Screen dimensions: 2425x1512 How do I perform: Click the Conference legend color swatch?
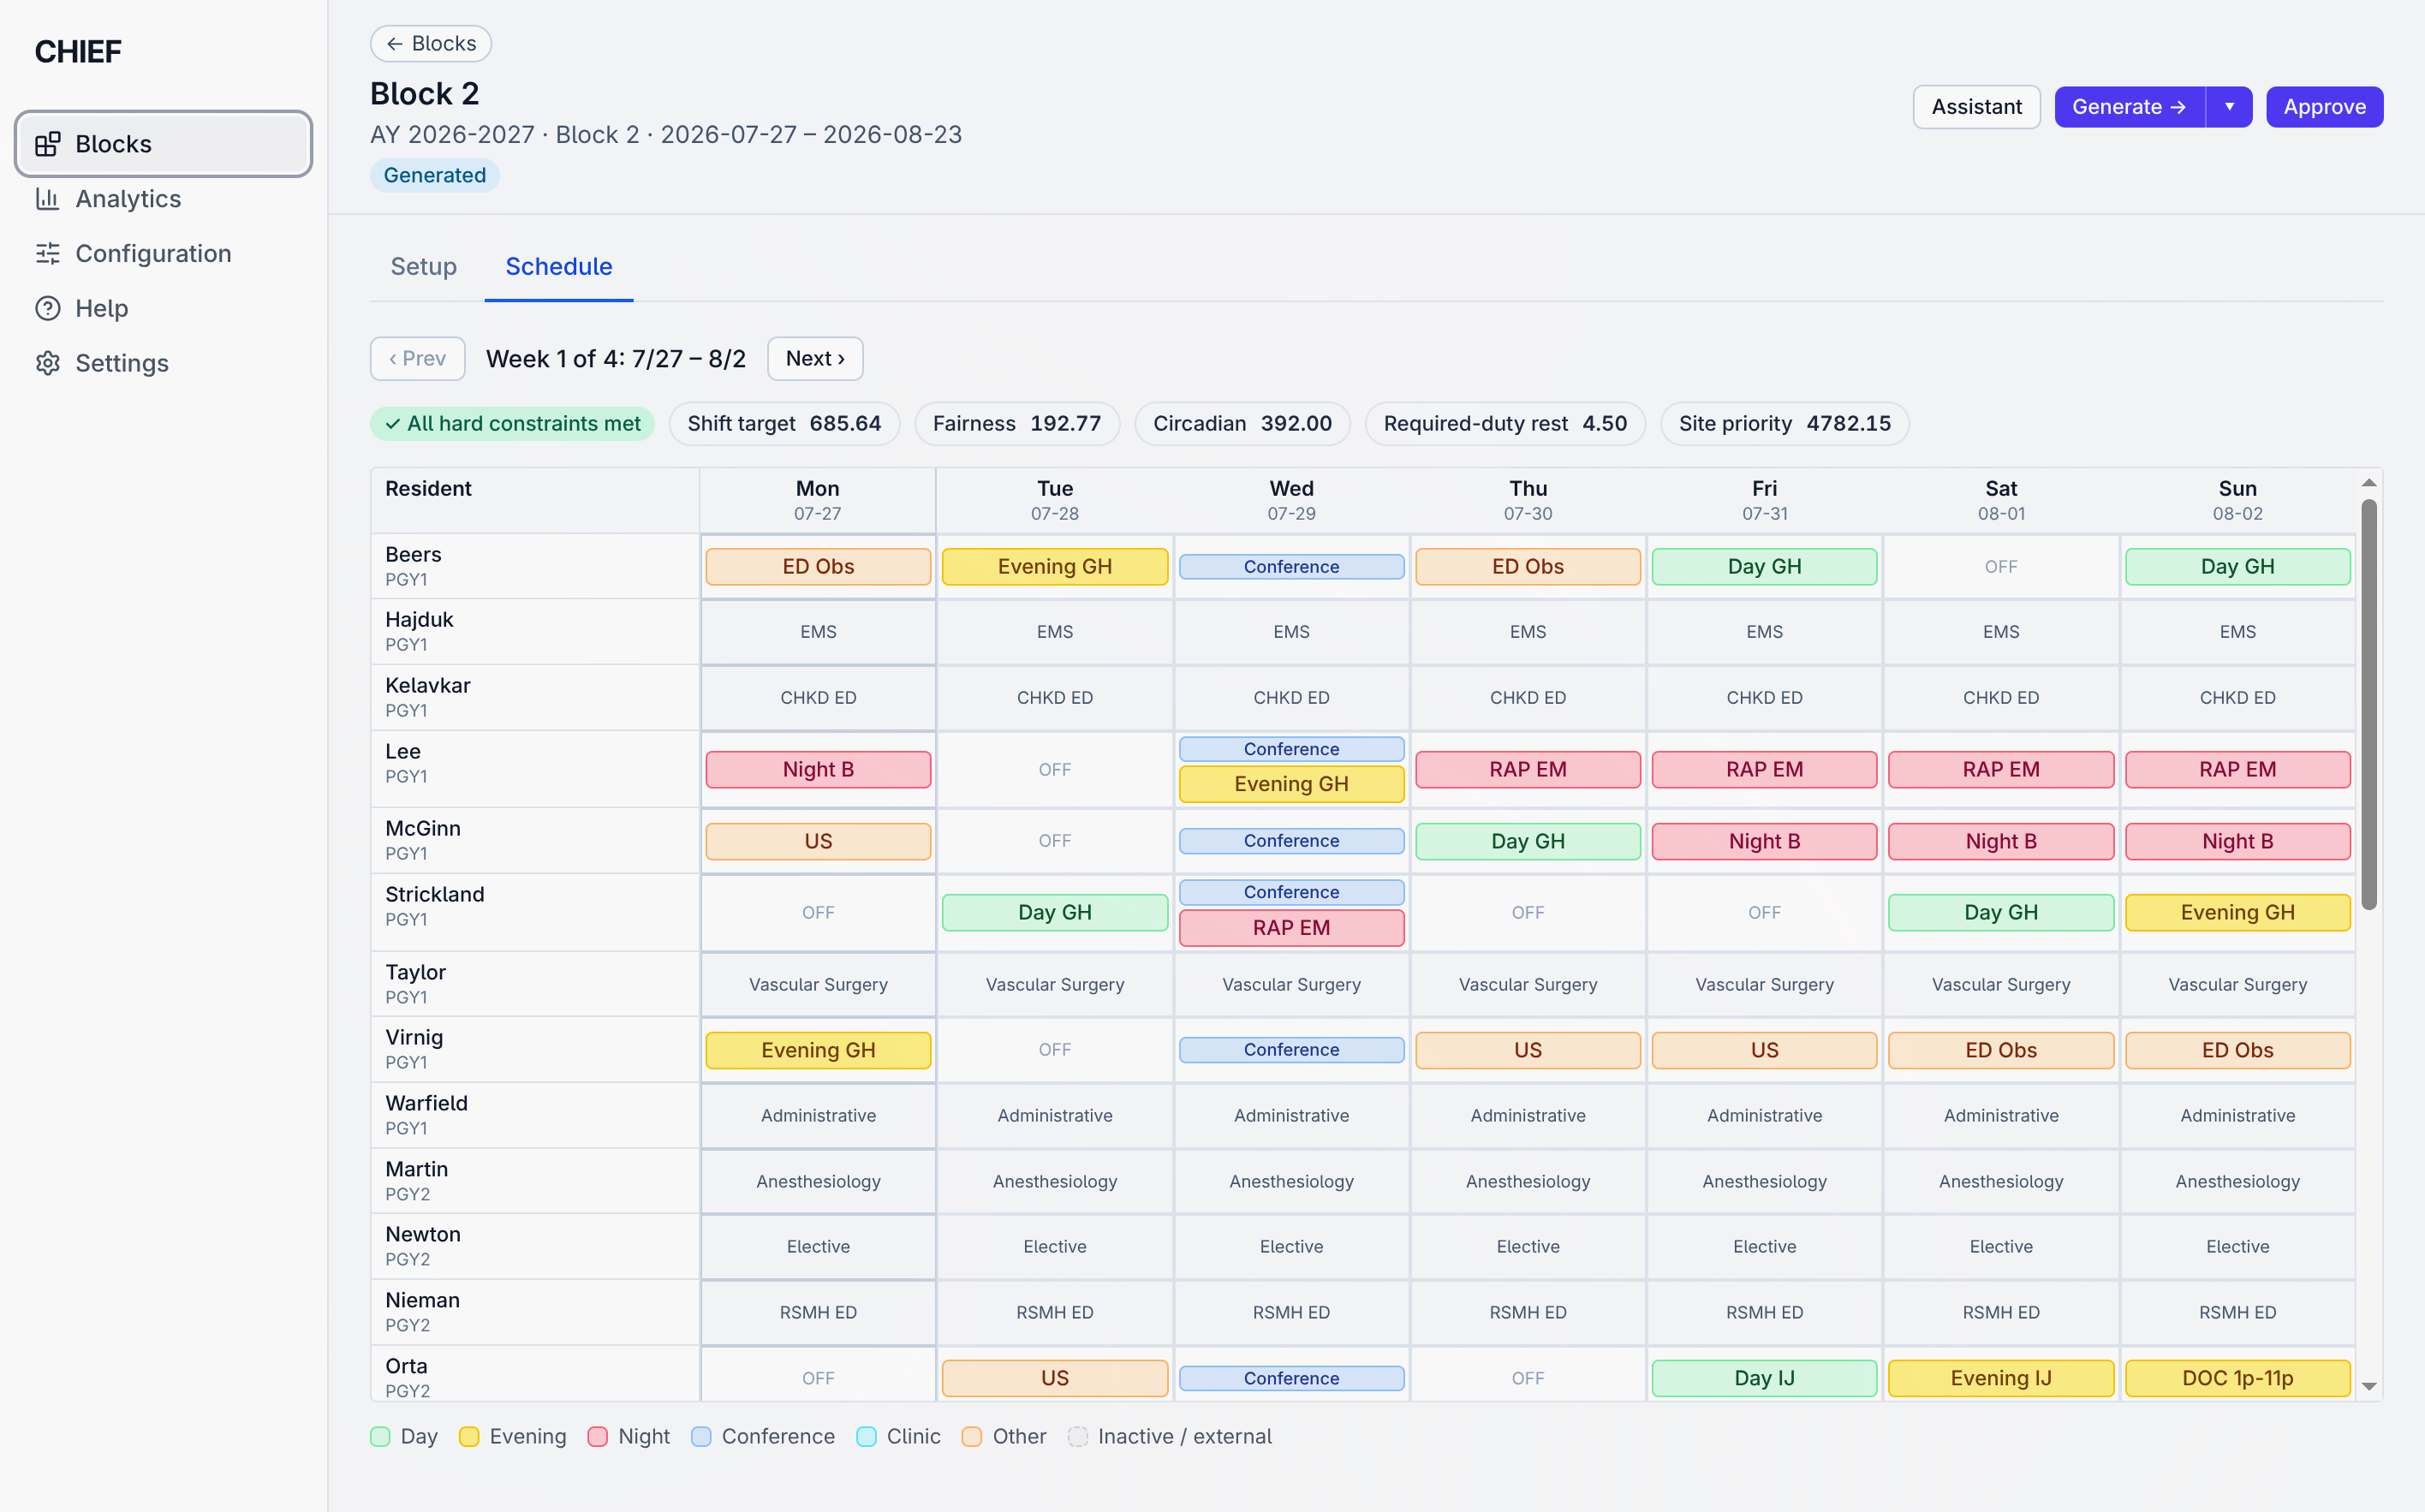point(701,1437)
